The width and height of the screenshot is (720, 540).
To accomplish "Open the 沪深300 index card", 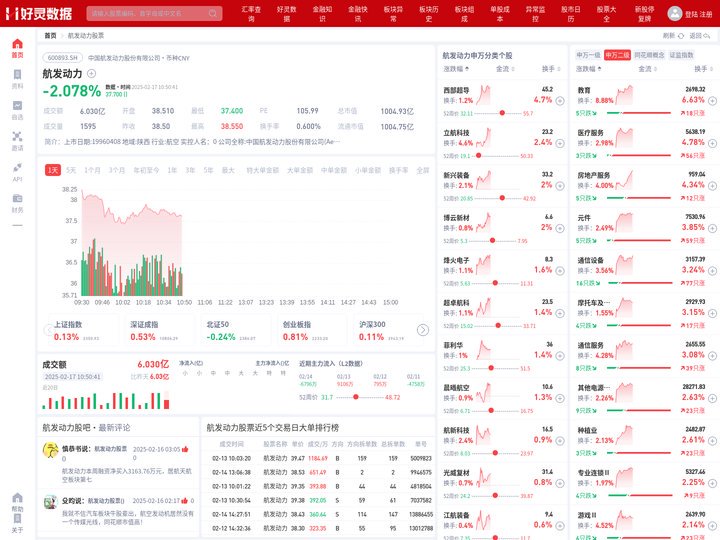I will pyautogui.click(x=388, y=332).
